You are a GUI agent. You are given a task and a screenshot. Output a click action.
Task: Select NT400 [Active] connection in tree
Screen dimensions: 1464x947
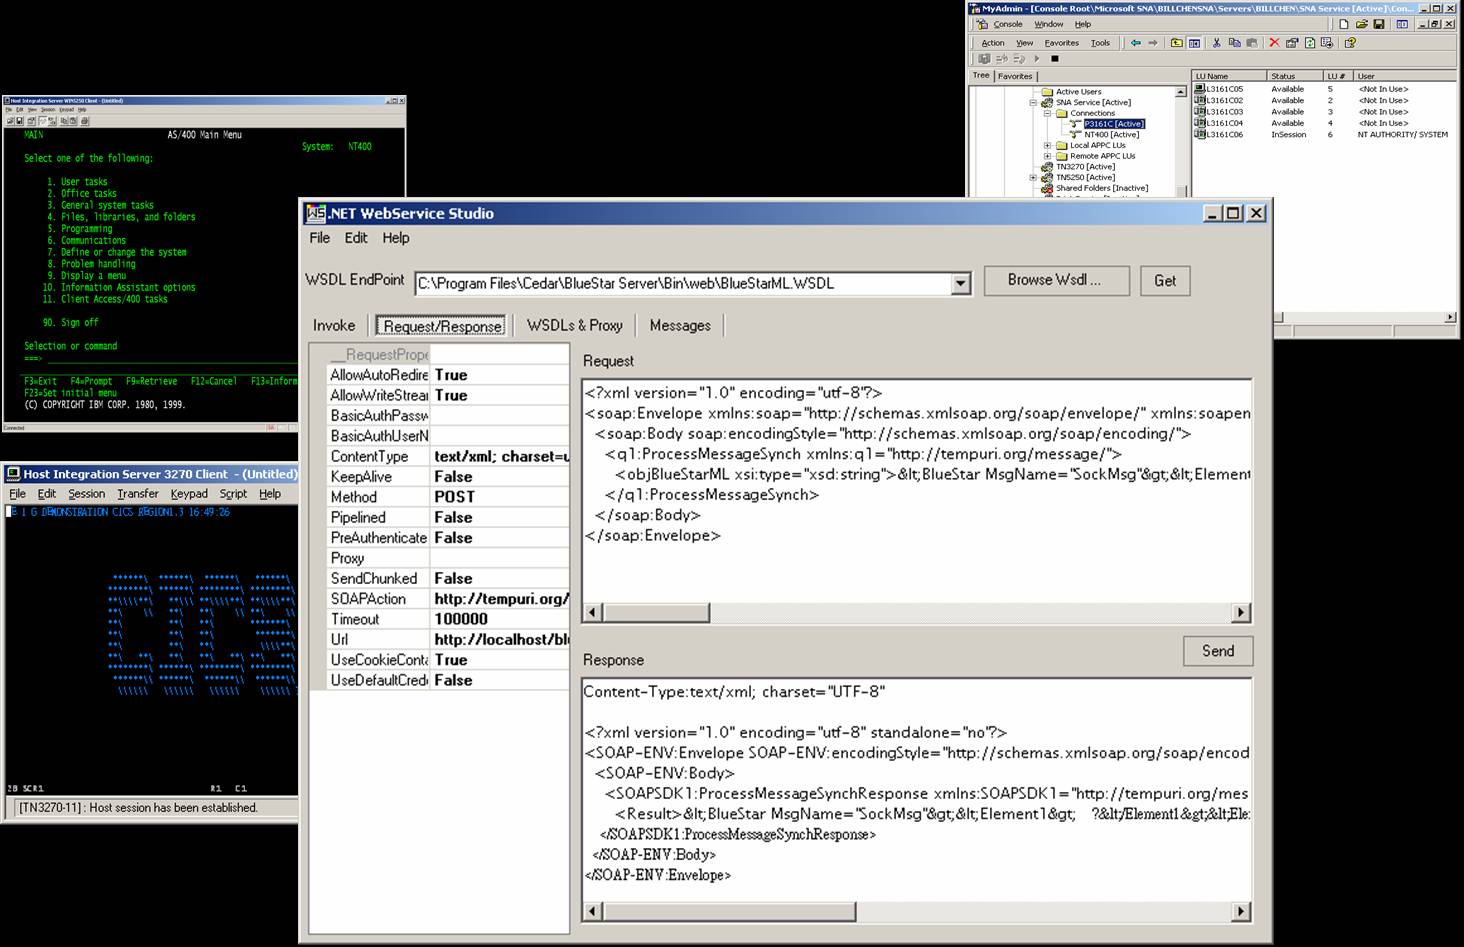pos(1112,135)
